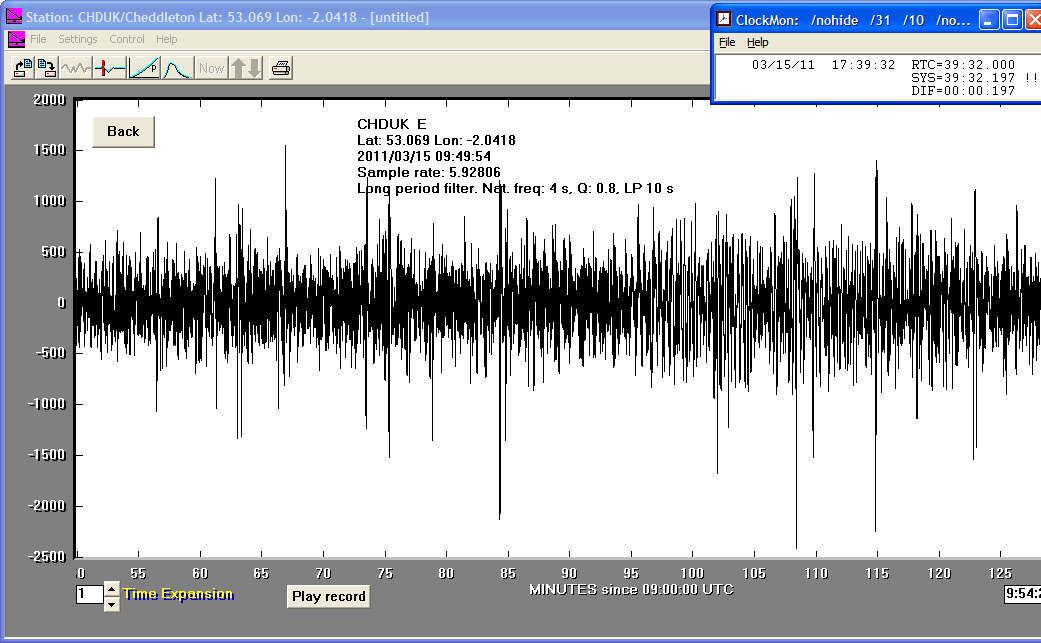
Task: Open the Settings menu
Action: click(x=78, y=39)
